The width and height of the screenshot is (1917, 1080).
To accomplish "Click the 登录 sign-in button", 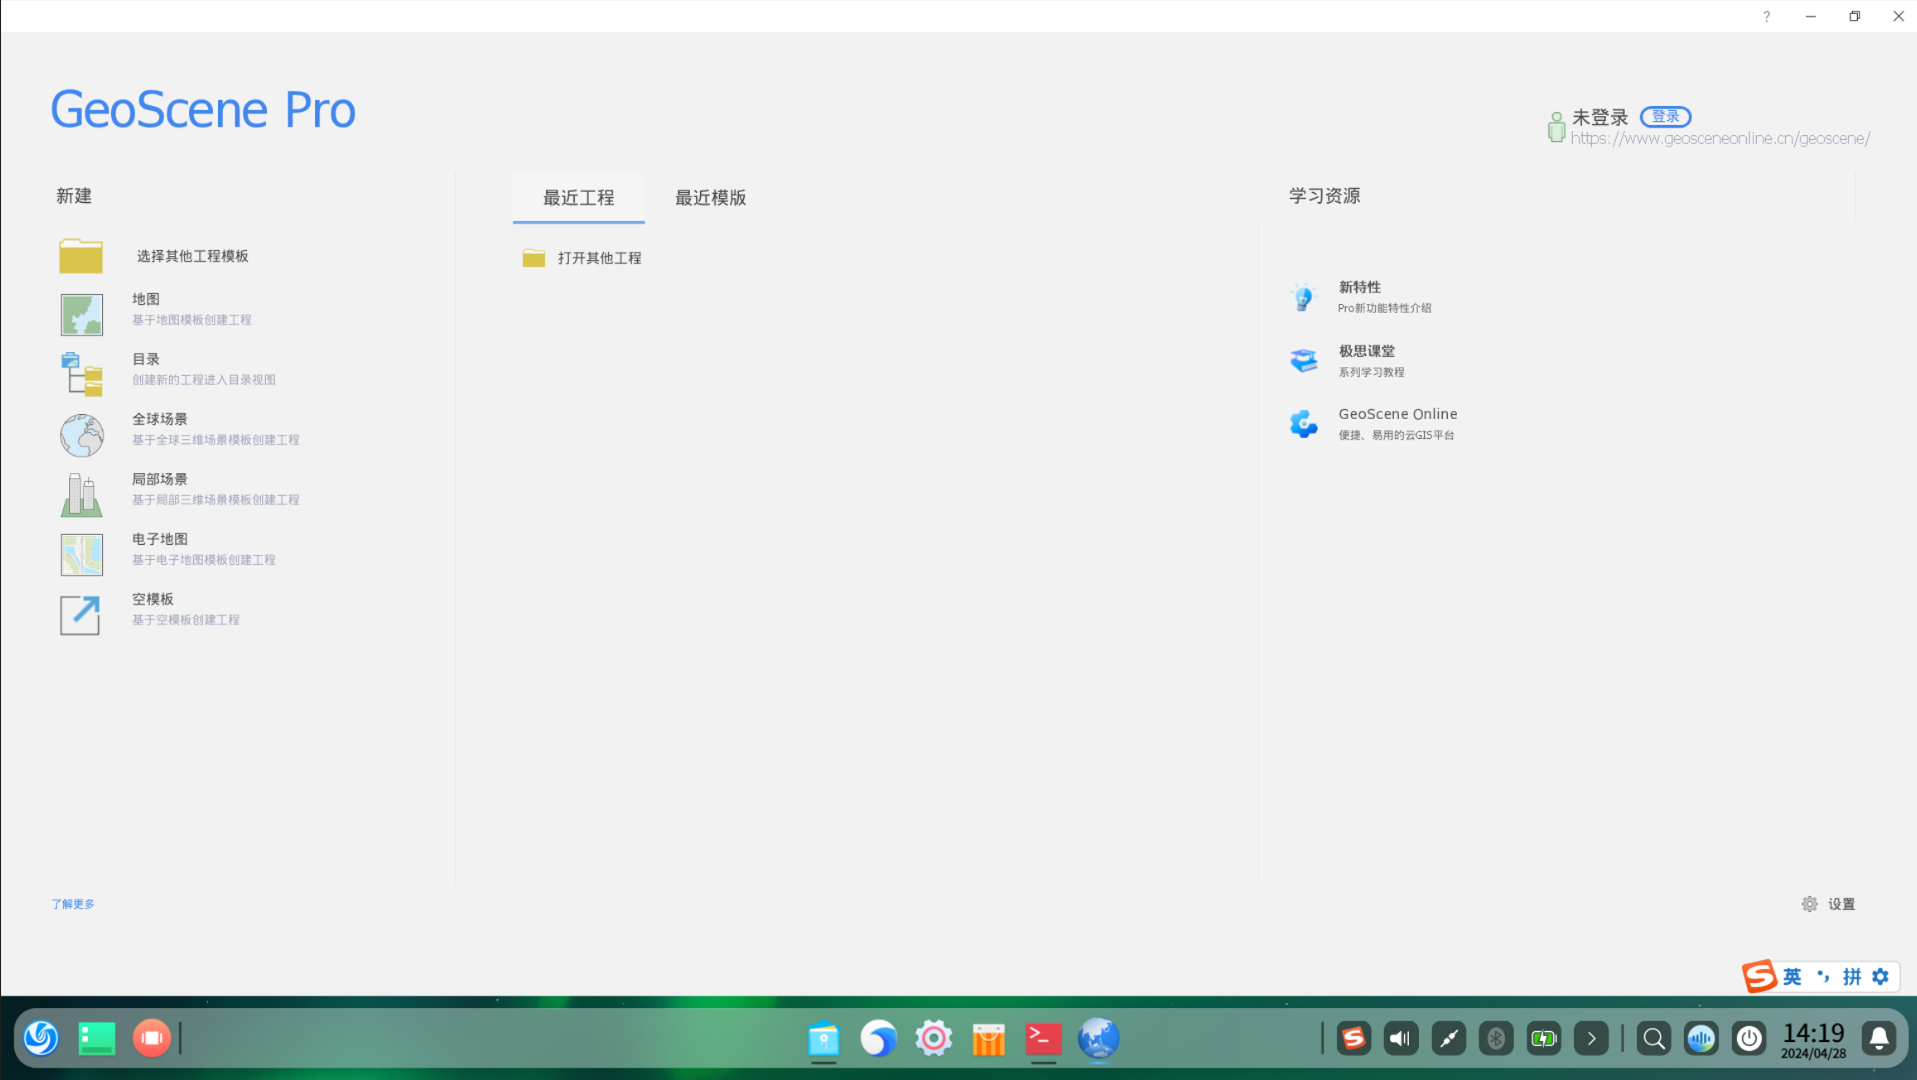I will coord(1666,117).
